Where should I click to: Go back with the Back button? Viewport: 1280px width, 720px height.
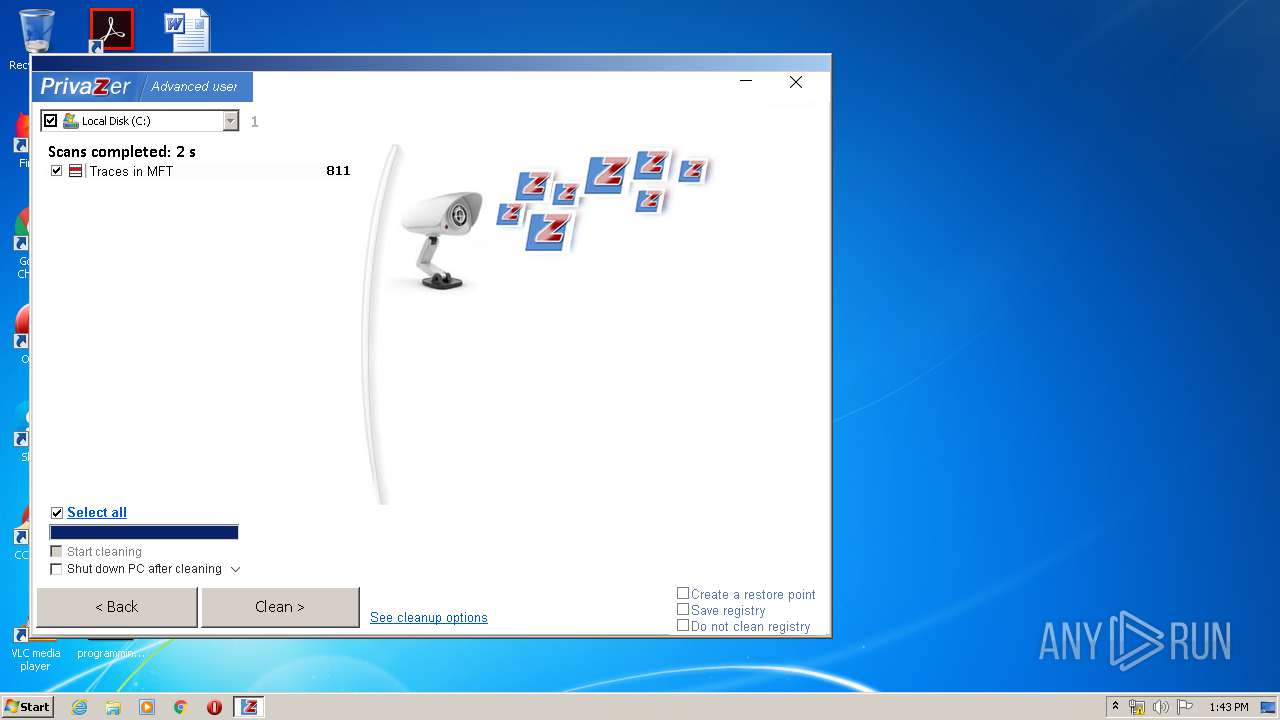coord(117,607)
